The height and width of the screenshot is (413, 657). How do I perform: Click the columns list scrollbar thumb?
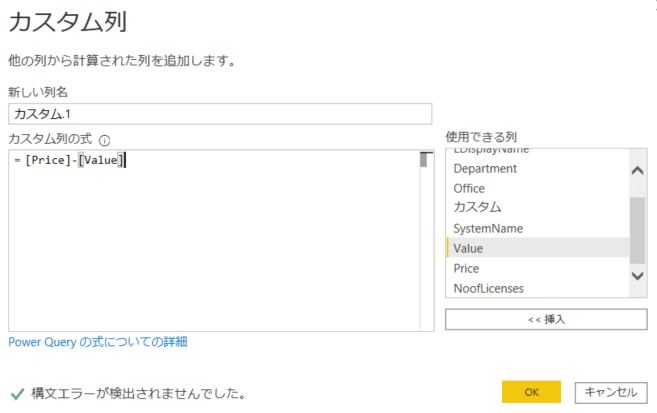[x=638, y=230]
